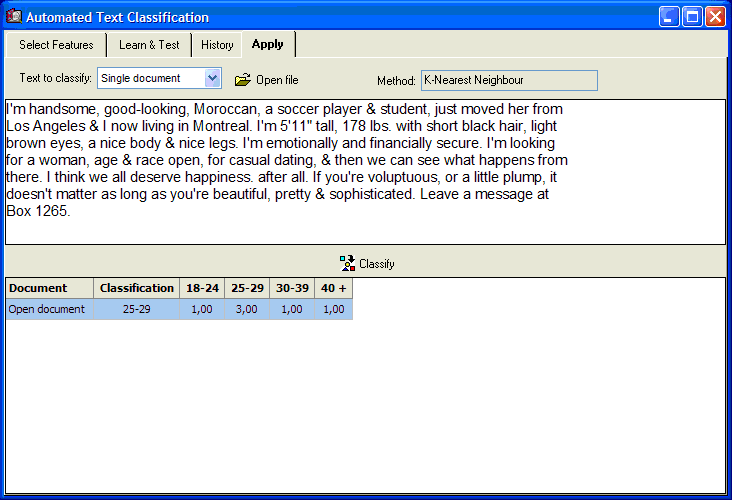The image size is (732, 500).
Task: Maximize the Automated Text Classification window
Action: (692, 17)
